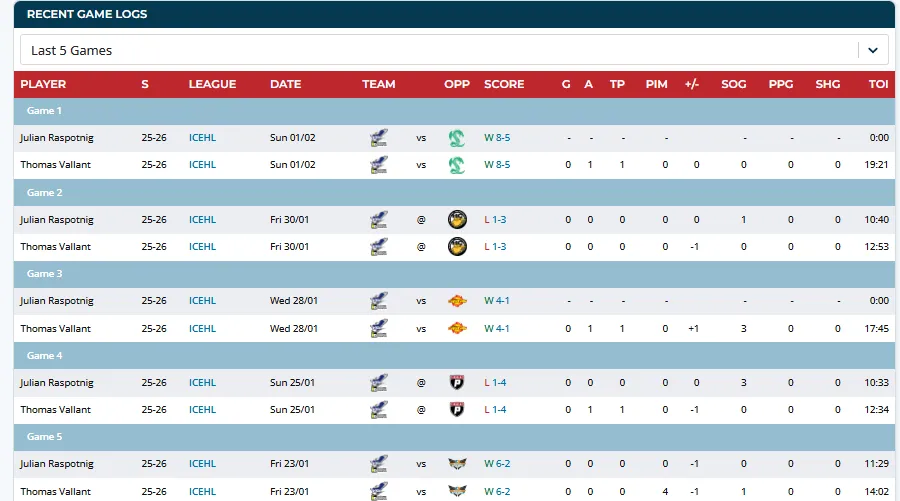The image size is (900, 501).
Task: Click the chevron arrow of games filter
Action: click(872, 50)
